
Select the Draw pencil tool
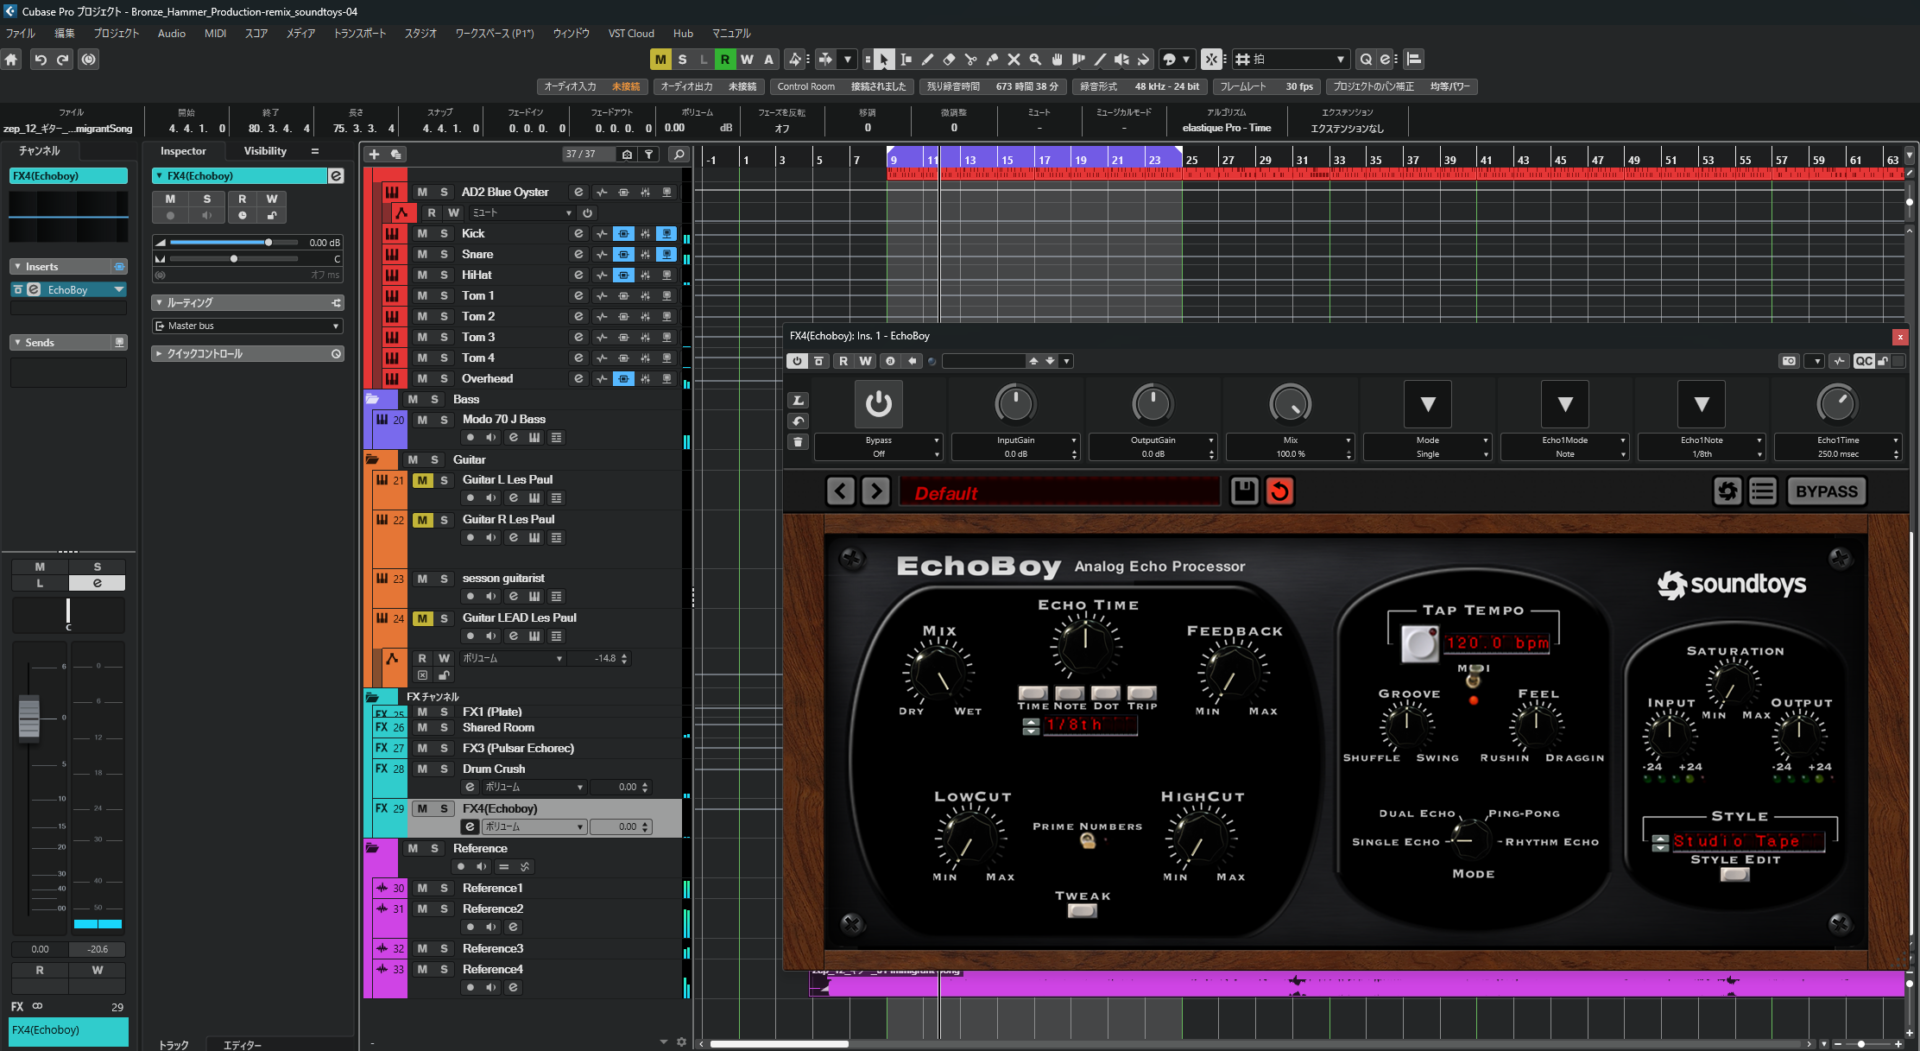click(927, 60)
